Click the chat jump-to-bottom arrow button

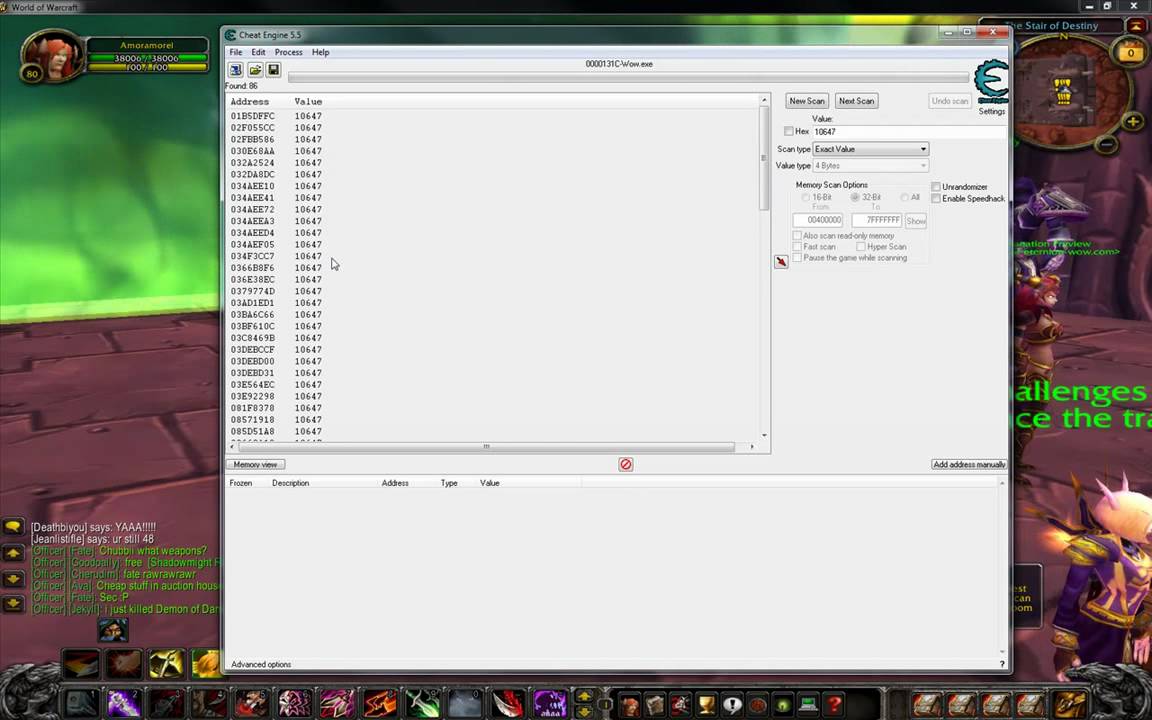point(13,604)
